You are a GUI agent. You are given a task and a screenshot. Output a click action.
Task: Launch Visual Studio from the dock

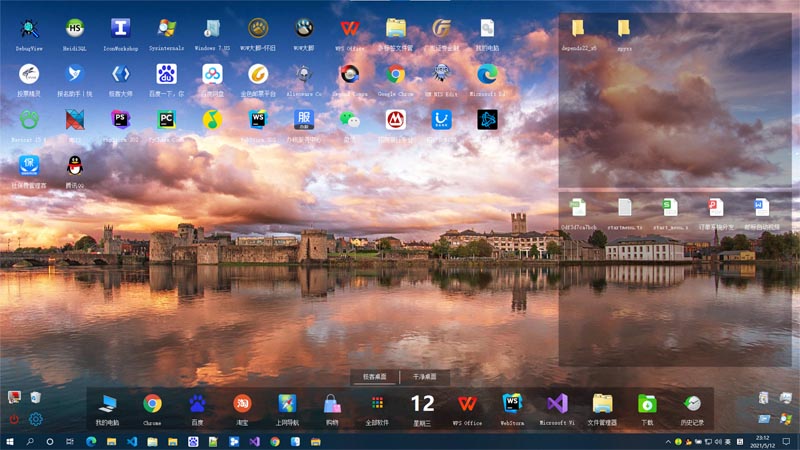pyautogui.click(x=557, y=403)
